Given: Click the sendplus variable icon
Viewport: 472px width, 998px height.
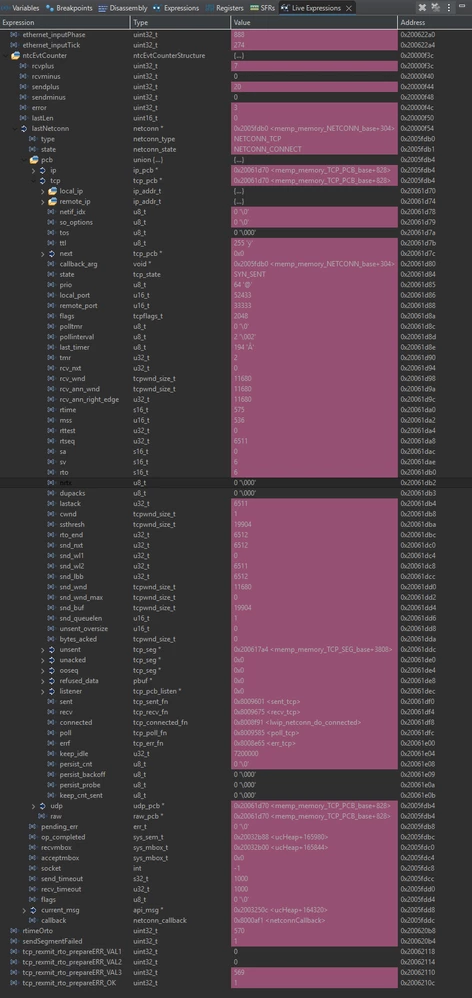Looking at the screenshot, I should pyautogui.click(x=24, y=87).
